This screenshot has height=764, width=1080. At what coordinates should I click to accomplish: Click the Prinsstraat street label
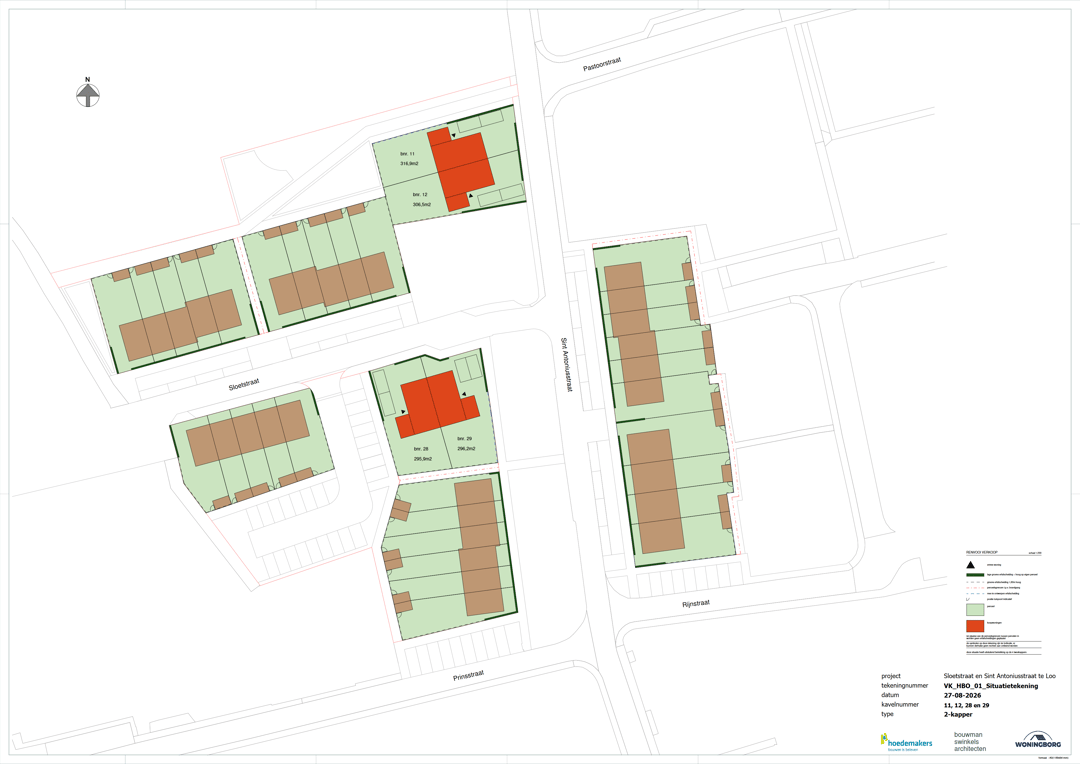[x=468, y=677]
